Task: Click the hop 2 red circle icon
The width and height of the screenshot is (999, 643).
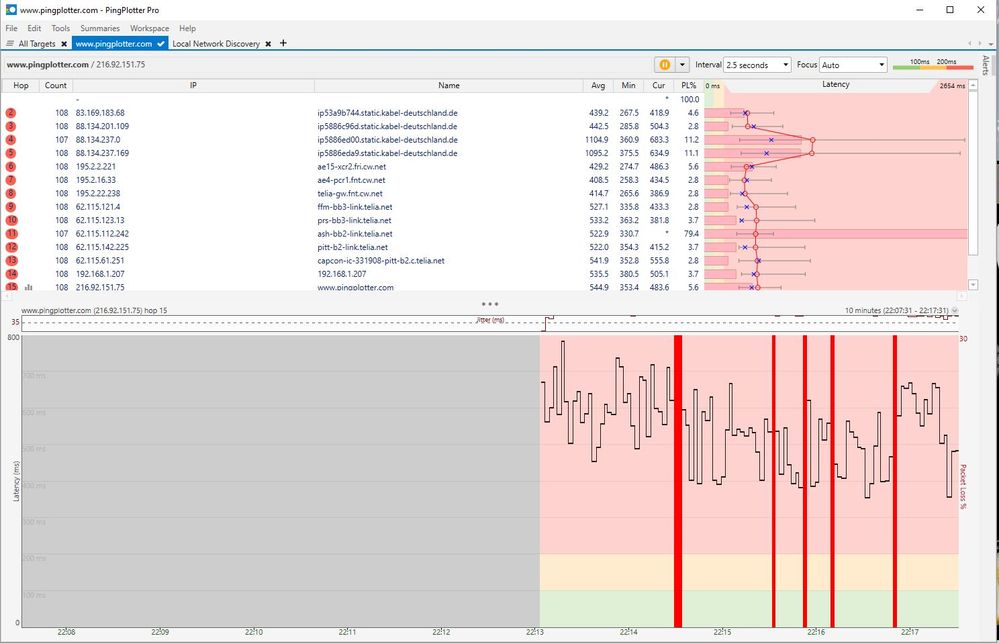Action: pyautogui.click(x=11, y=113)
